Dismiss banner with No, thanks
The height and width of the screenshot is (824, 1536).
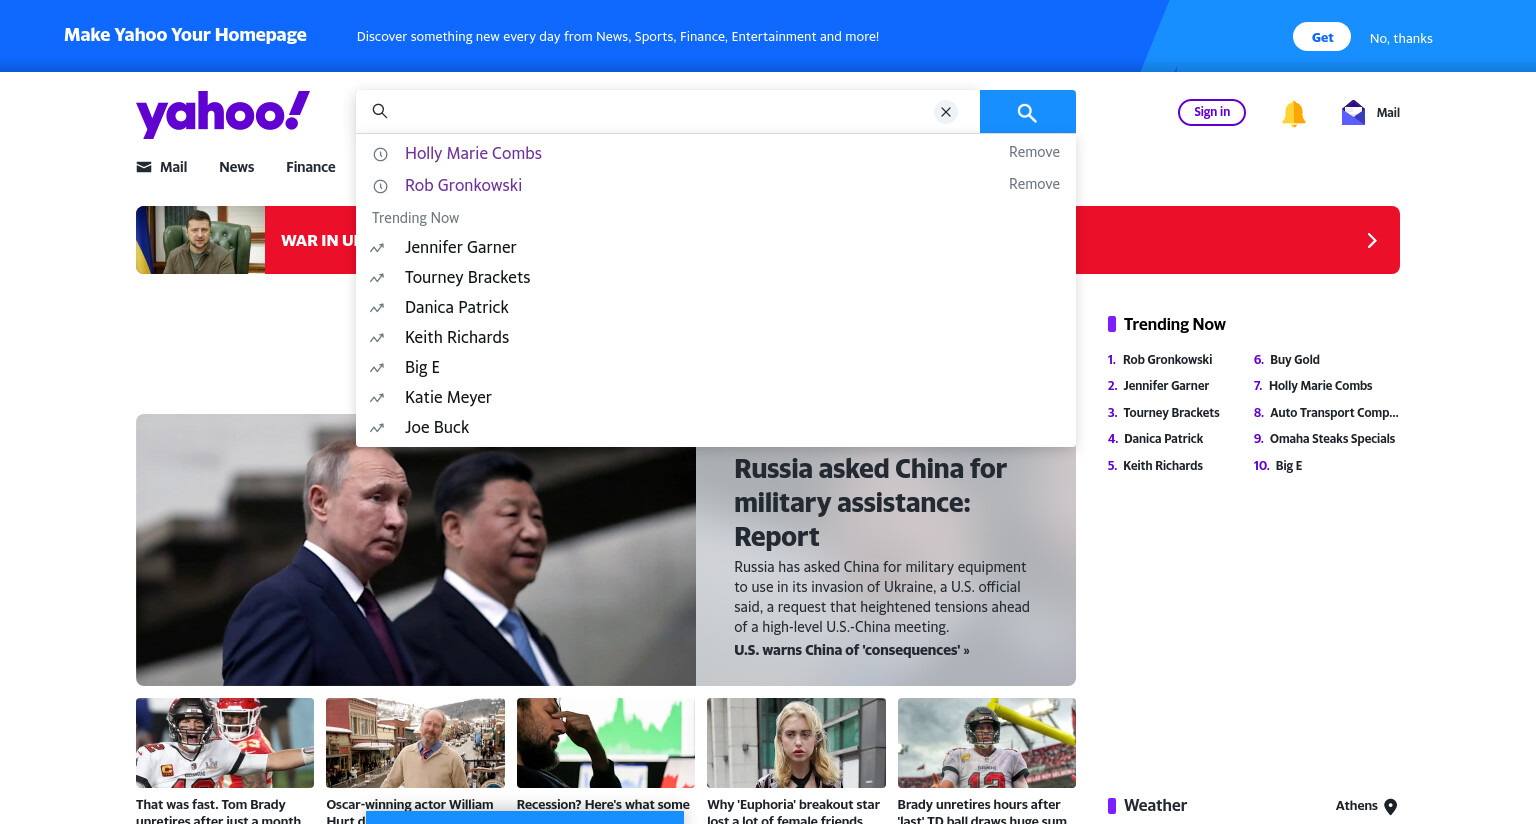[1401, 38]
